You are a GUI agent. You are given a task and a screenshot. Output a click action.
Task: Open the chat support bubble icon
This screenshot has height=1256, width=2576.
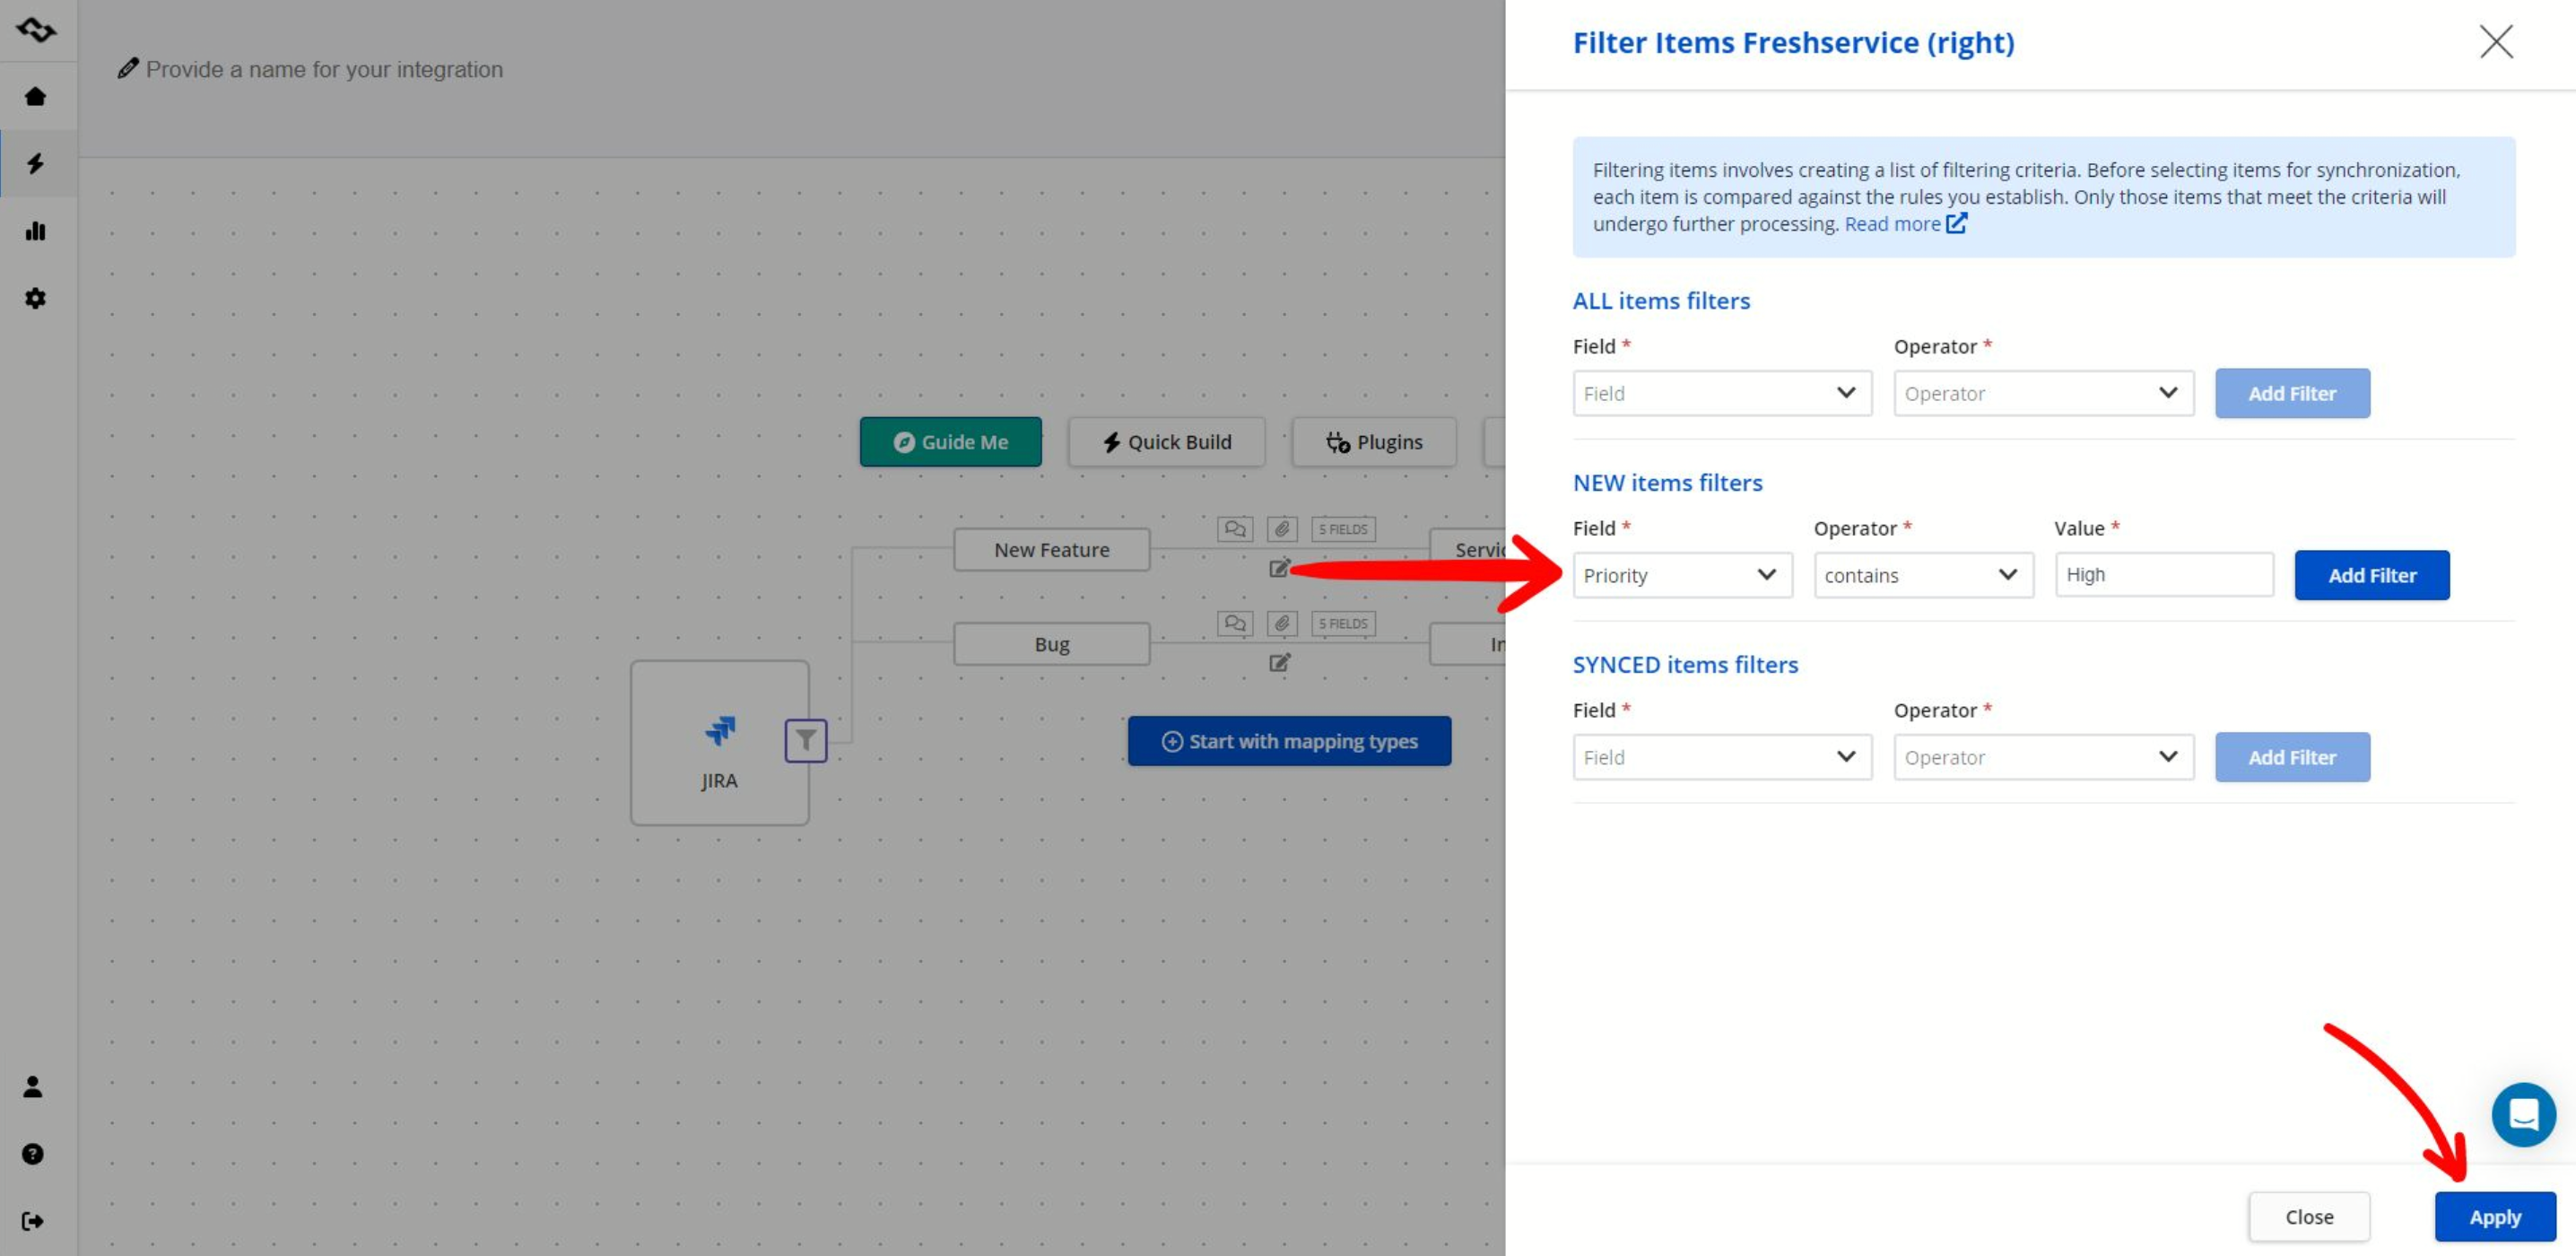coord(2523,1114)
